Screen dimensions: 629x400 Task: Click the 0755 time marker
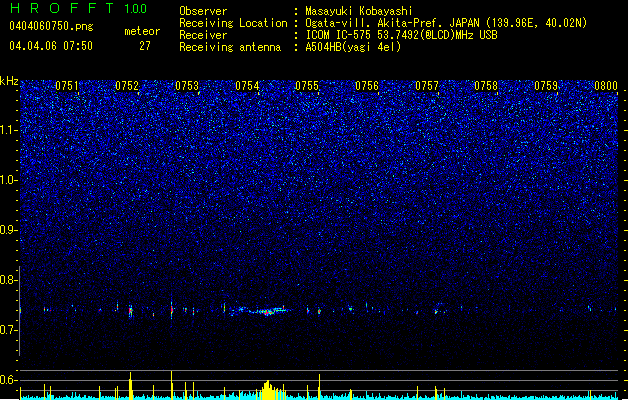(x=307, y=86)
